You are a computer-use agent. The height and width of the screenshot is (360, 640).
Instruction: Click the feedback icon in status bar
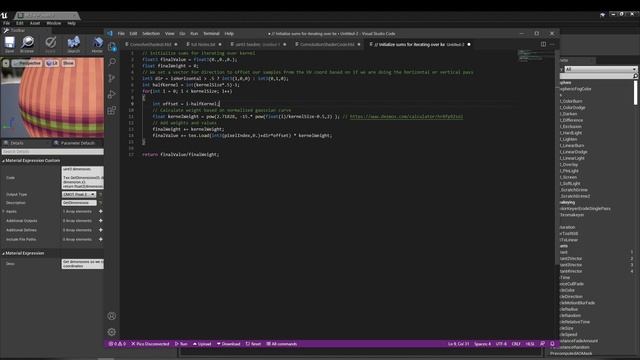pyautogui.click(x=542, y=344)
